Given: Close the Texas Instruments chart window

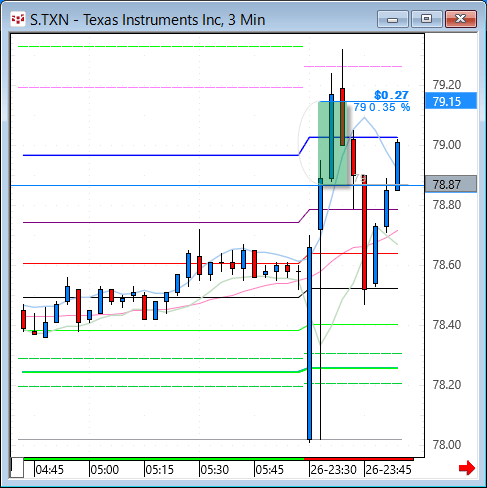Looking at the screenshot, I should point(461,19).
